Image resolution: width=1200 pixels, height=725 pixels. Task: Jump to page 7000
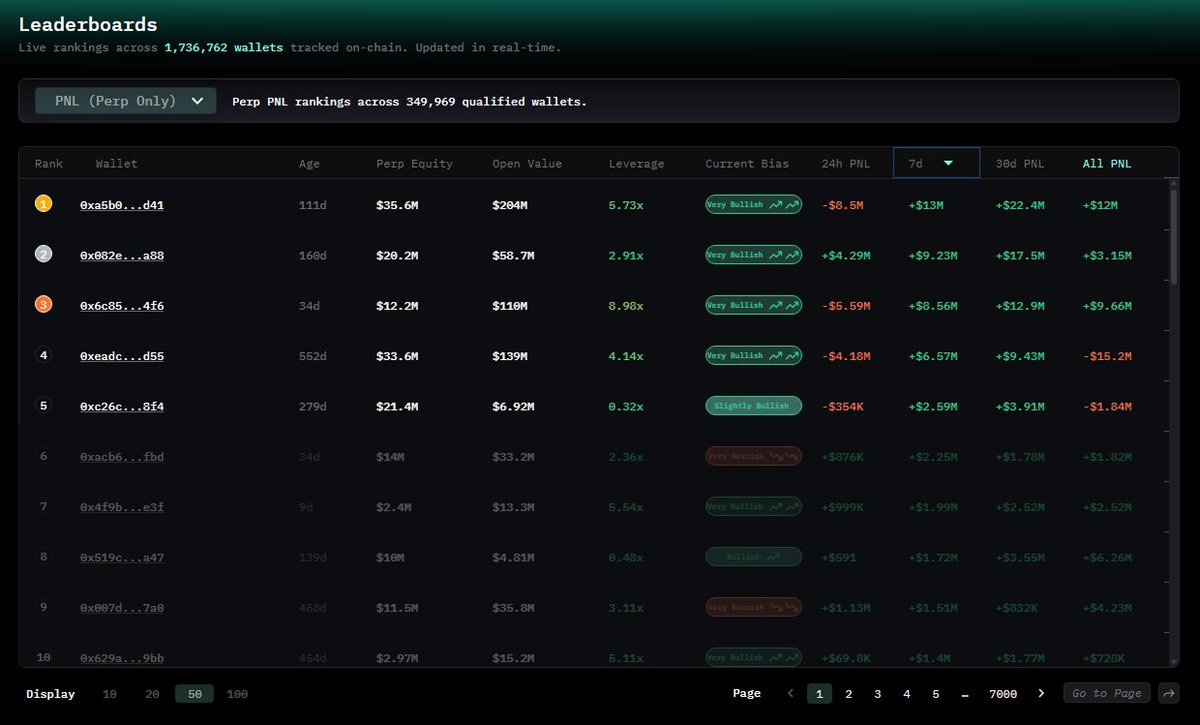[1003, 693]
